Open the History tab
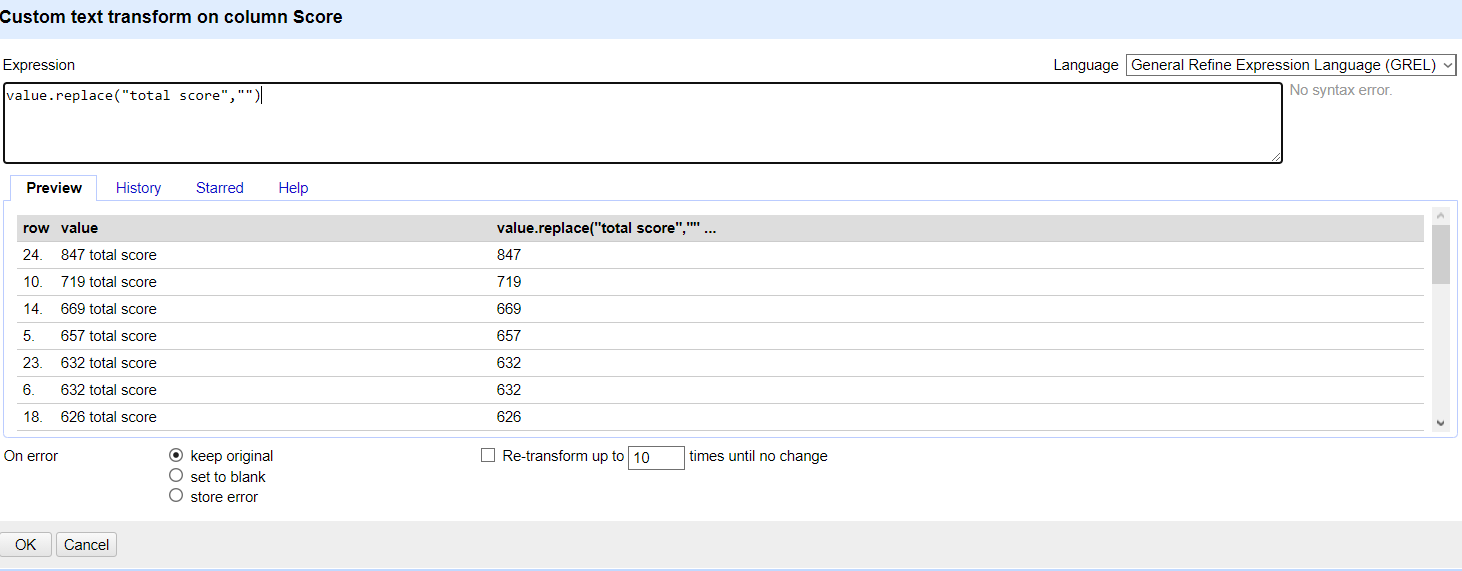This screenshot has width=1462, height=571. [x=138, y=188]
